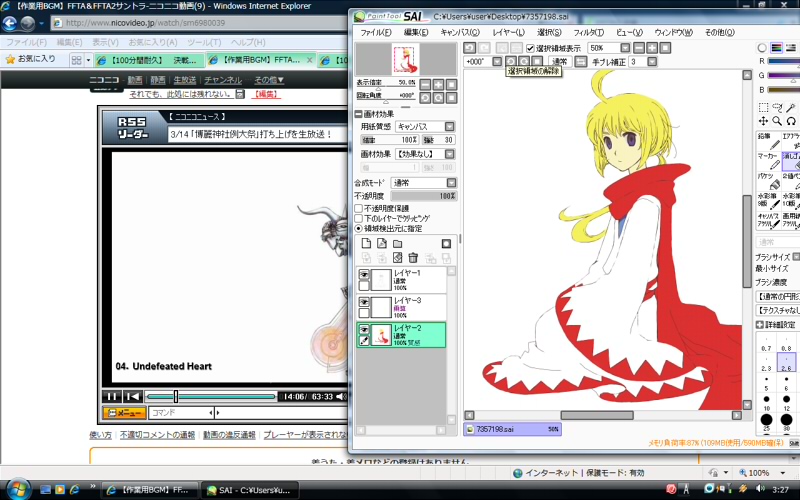Open the 画材効果 【効果なし】 dropdown

click(x=449, y=154)
